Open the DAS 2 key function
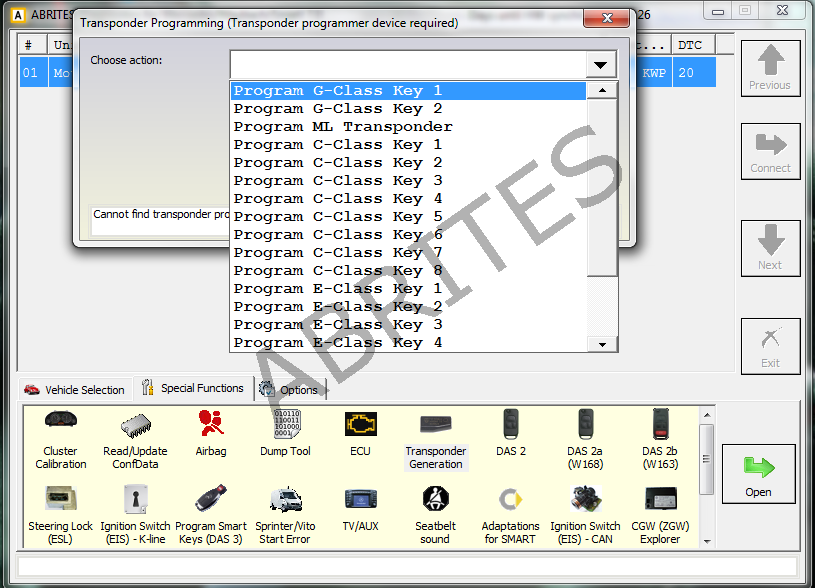815x588 pixels. point(511,434)
